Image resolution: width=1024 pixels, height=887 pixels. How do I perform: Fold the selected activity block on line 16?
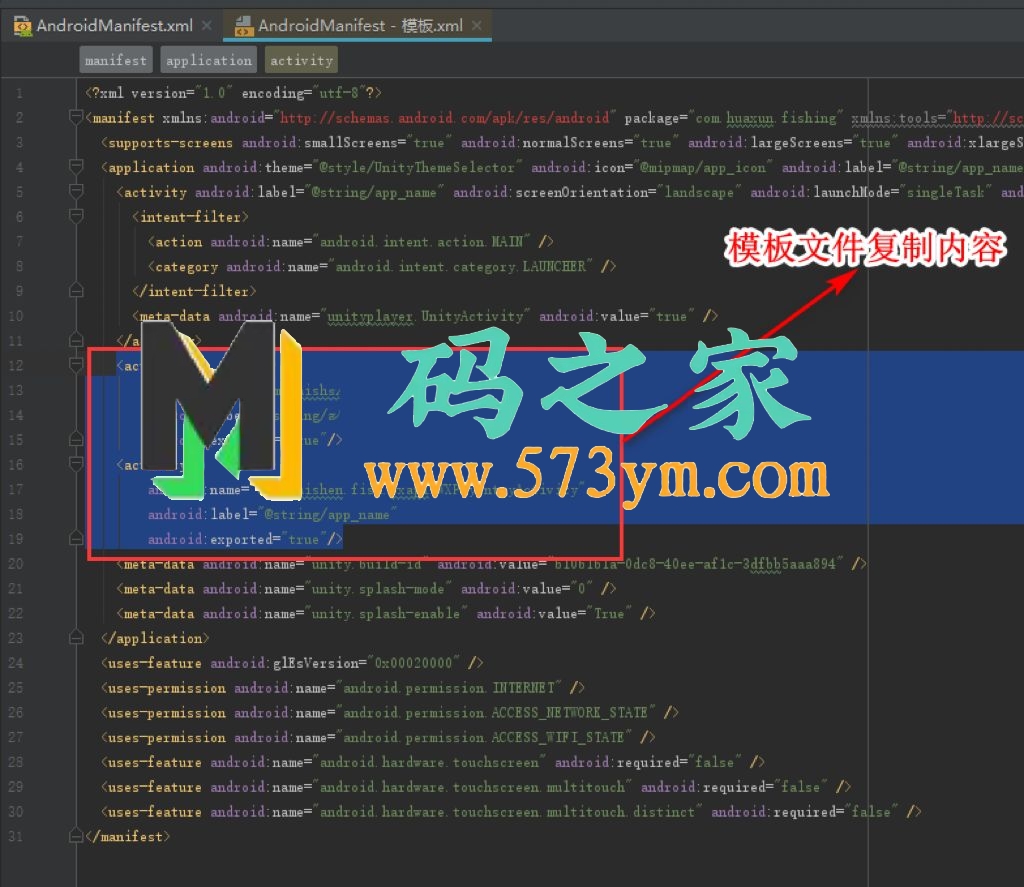pyautogui.click(x=76, y=465)
